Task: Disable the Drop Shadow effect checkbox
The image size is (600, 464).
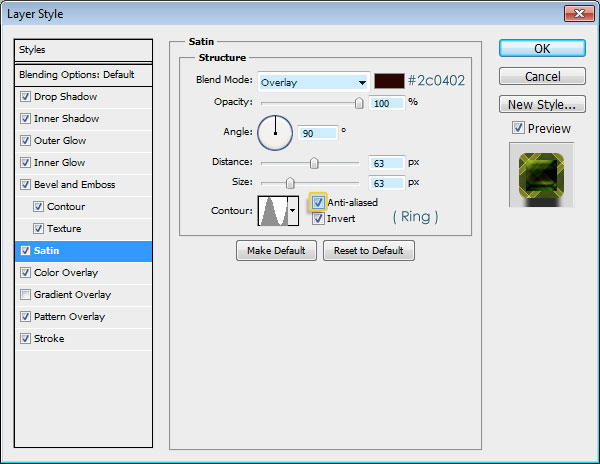Action: 25,97
